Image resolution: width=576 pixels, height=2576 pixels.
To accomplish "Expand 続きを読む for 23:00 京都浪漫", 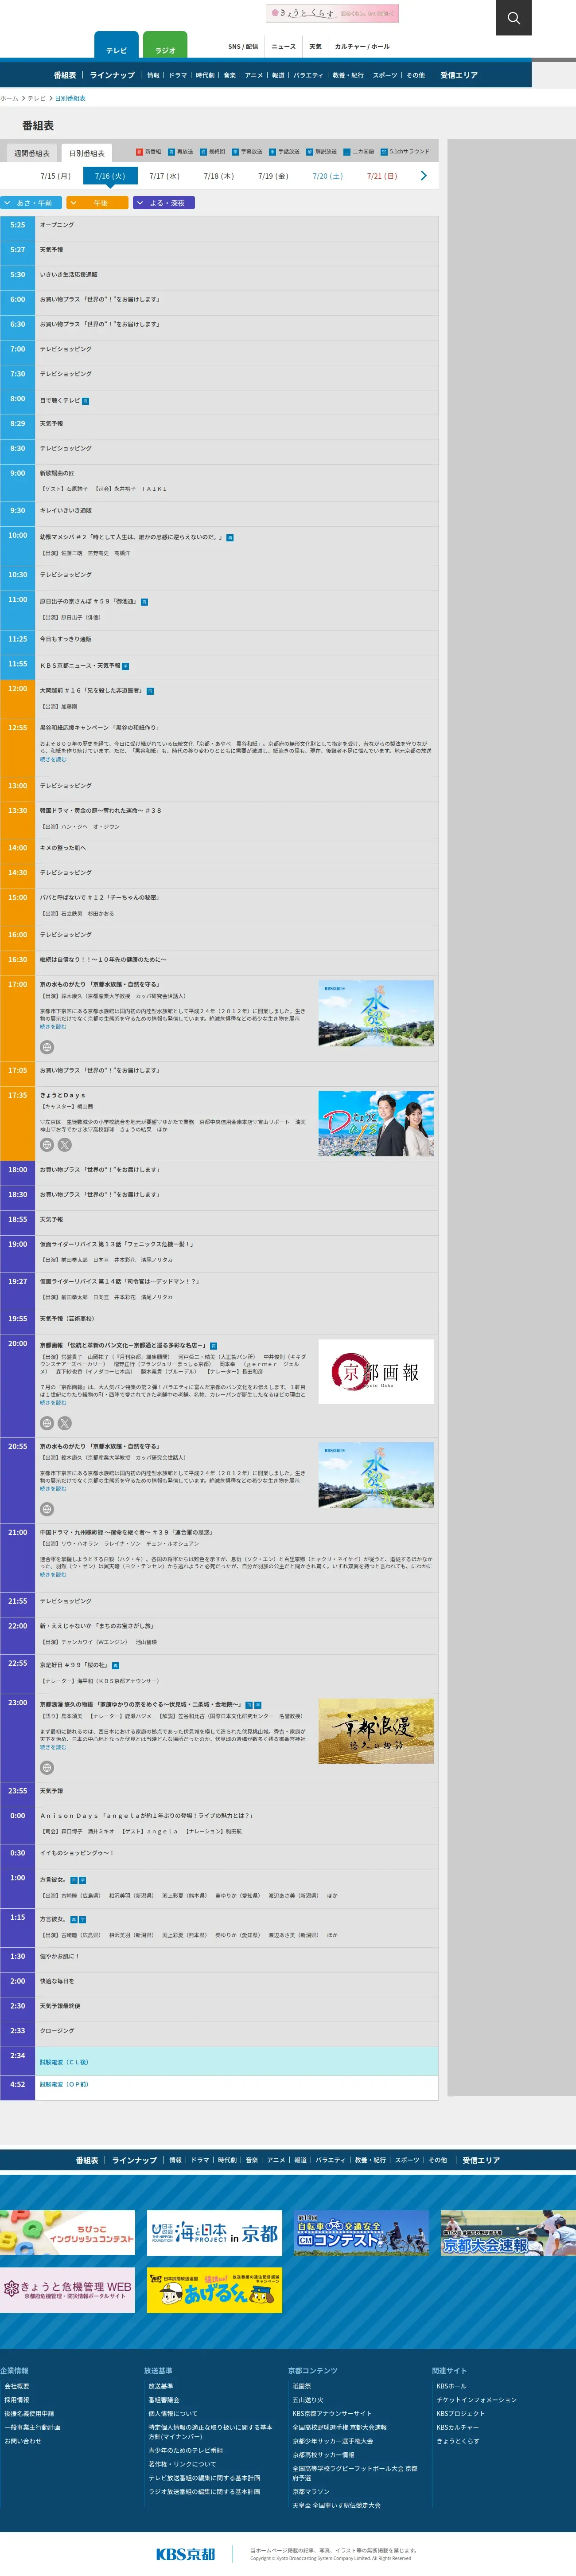I will click(53, 1747).
